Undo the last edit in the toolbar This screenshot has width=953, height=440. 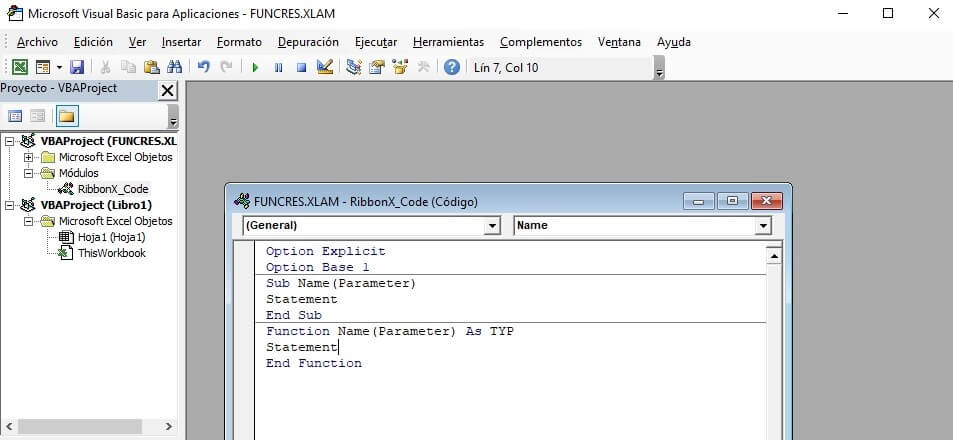[204, 67]
